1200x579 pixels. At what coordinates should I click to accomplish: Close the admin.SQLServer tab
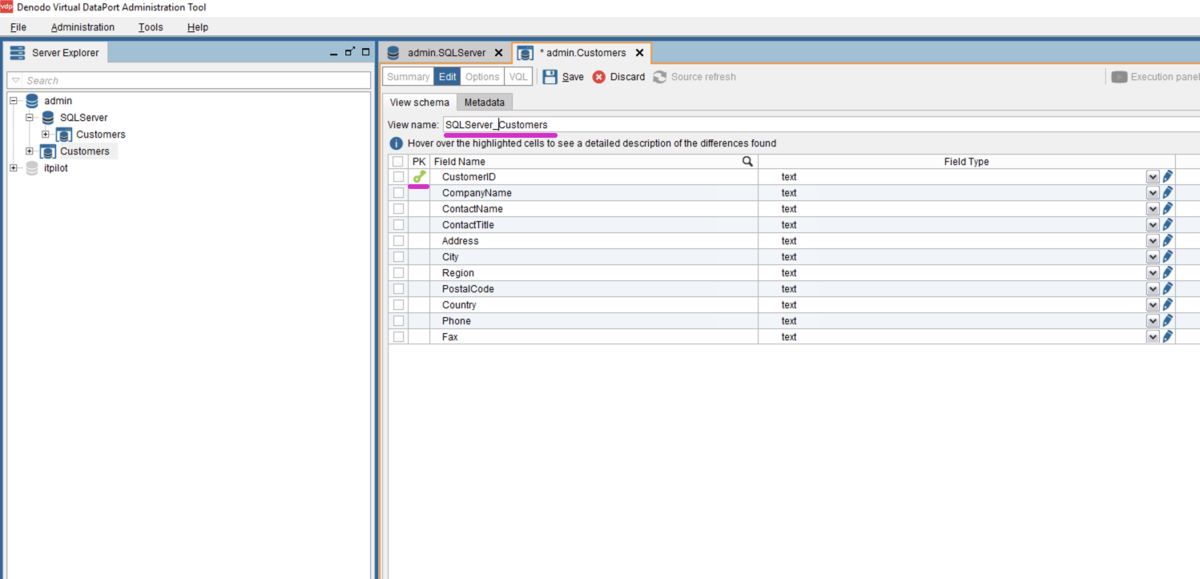[498, 53]
